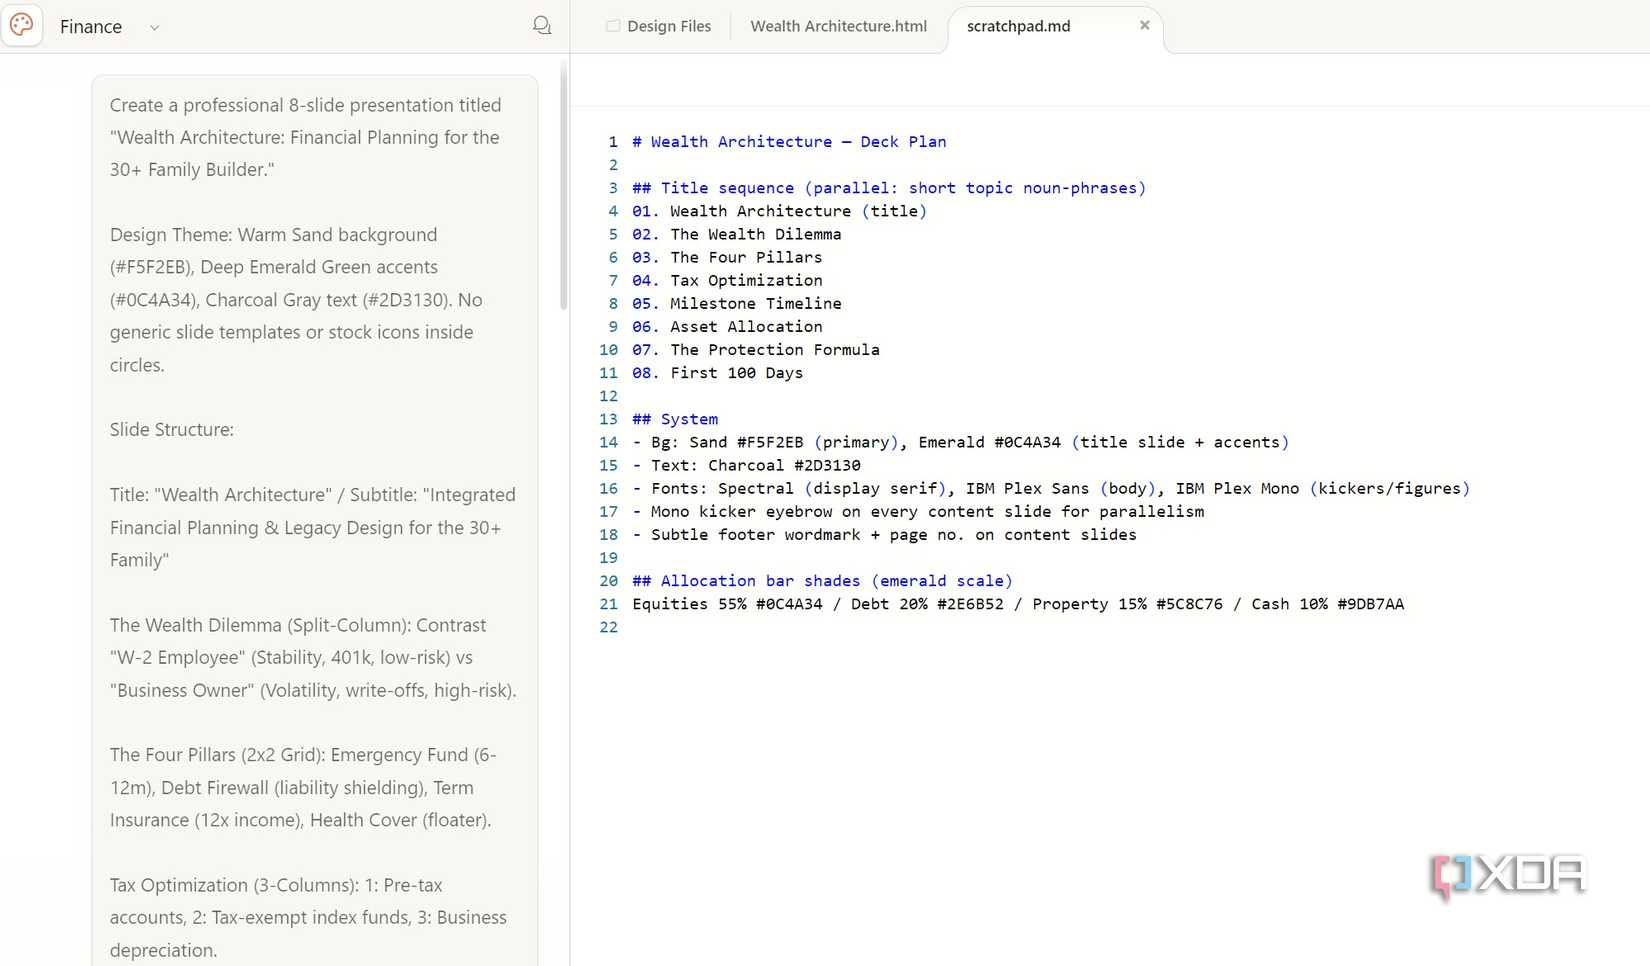The image size is (1650, 966).
Task: Click line number 1 in the gutter
Action: (x=613, y=142)
